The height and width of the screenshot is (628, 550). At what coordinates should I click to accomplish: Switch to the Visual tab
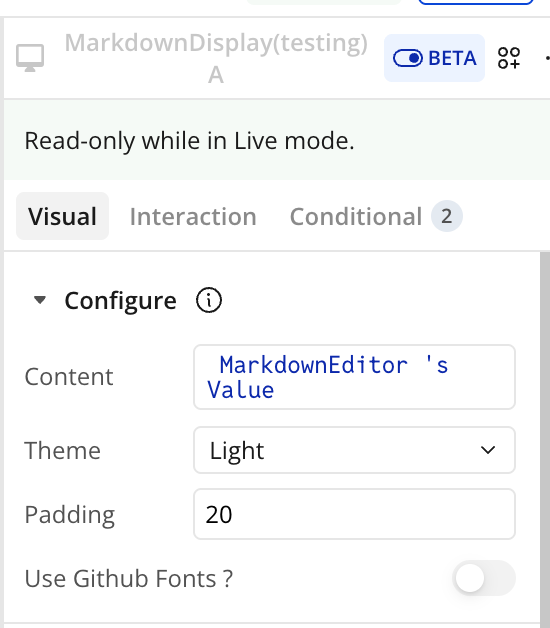pyautogui.click(x=62, y=216)
